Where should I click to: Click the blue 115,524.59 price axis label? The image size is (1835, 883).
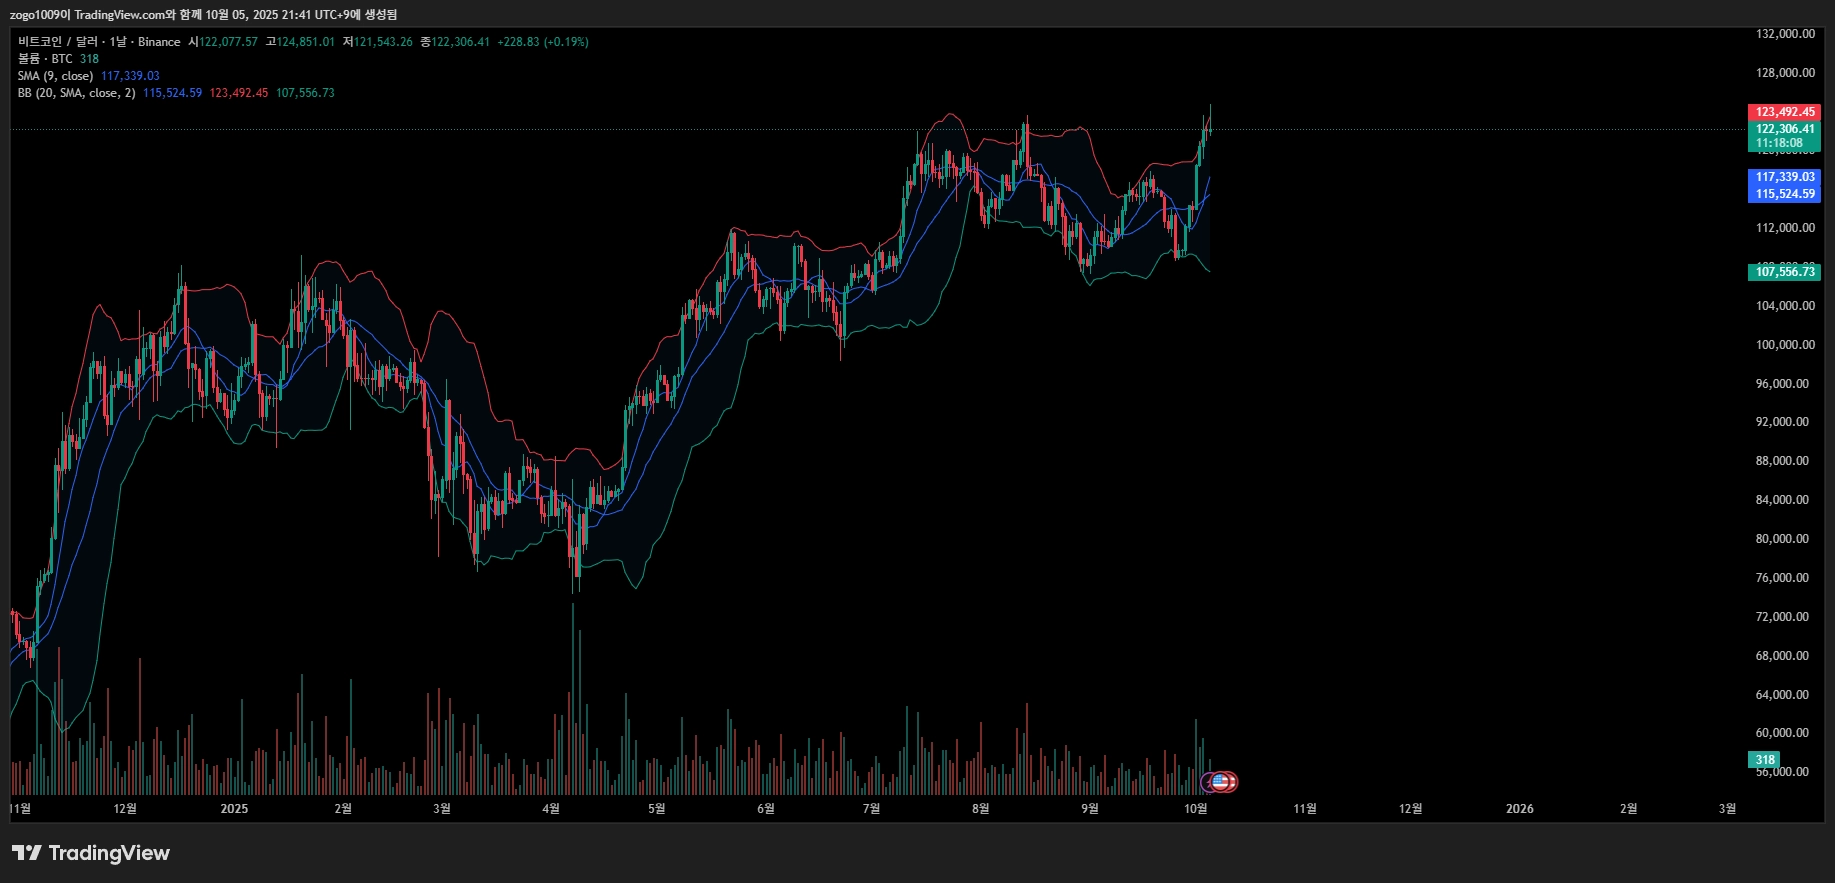[x=1784, y=194]
